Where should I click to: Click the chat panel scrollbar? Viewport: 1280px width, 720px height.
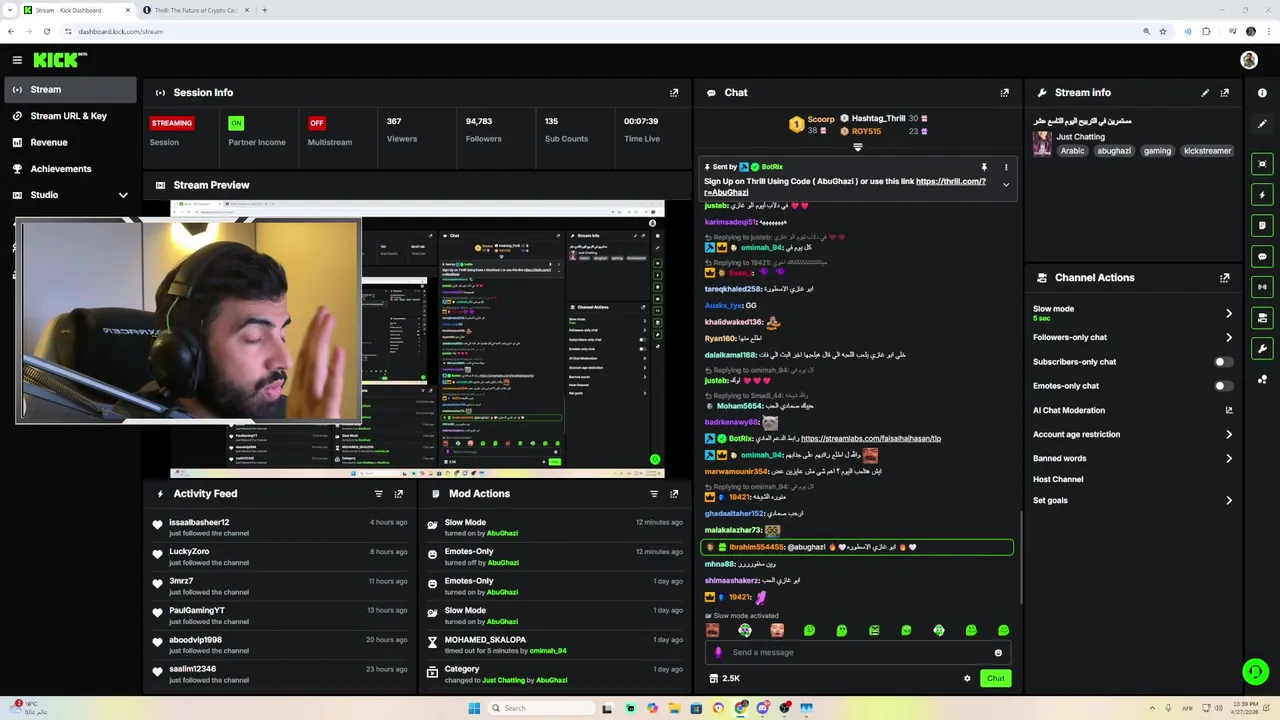pyautogui.click(x=1021, y=557)
